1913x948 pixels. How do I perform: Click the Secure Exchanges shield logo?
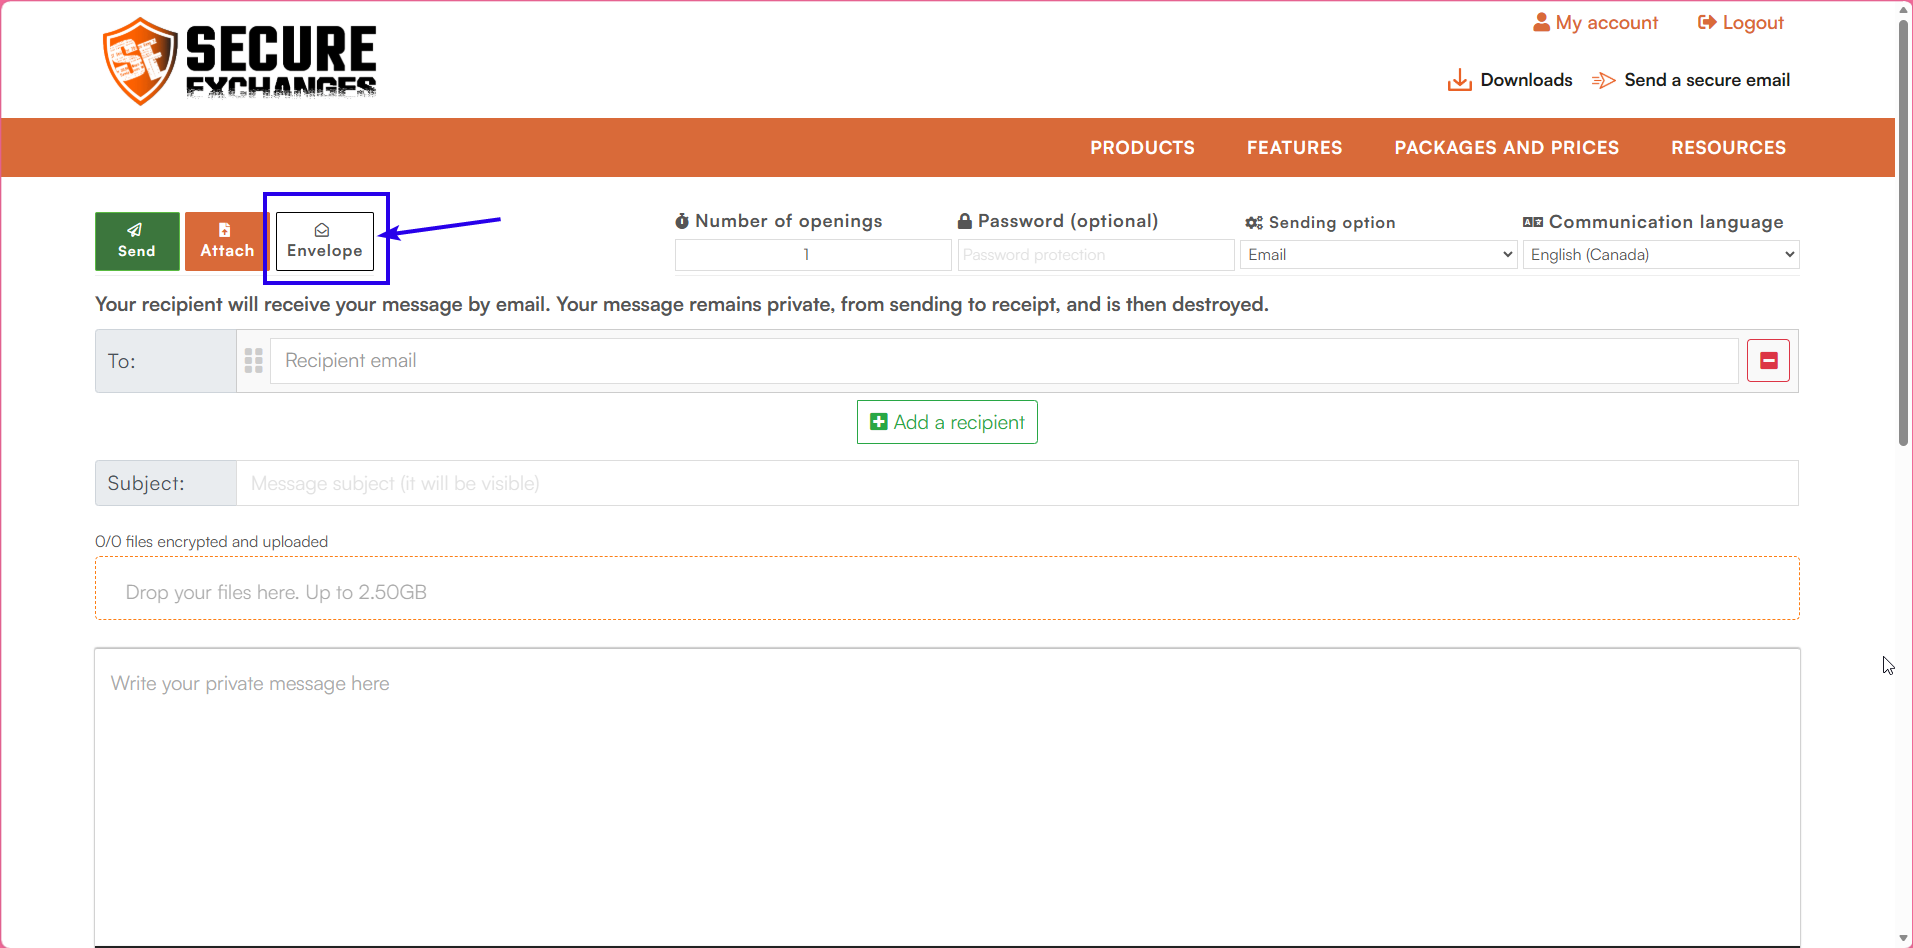(x=140, y=61)
